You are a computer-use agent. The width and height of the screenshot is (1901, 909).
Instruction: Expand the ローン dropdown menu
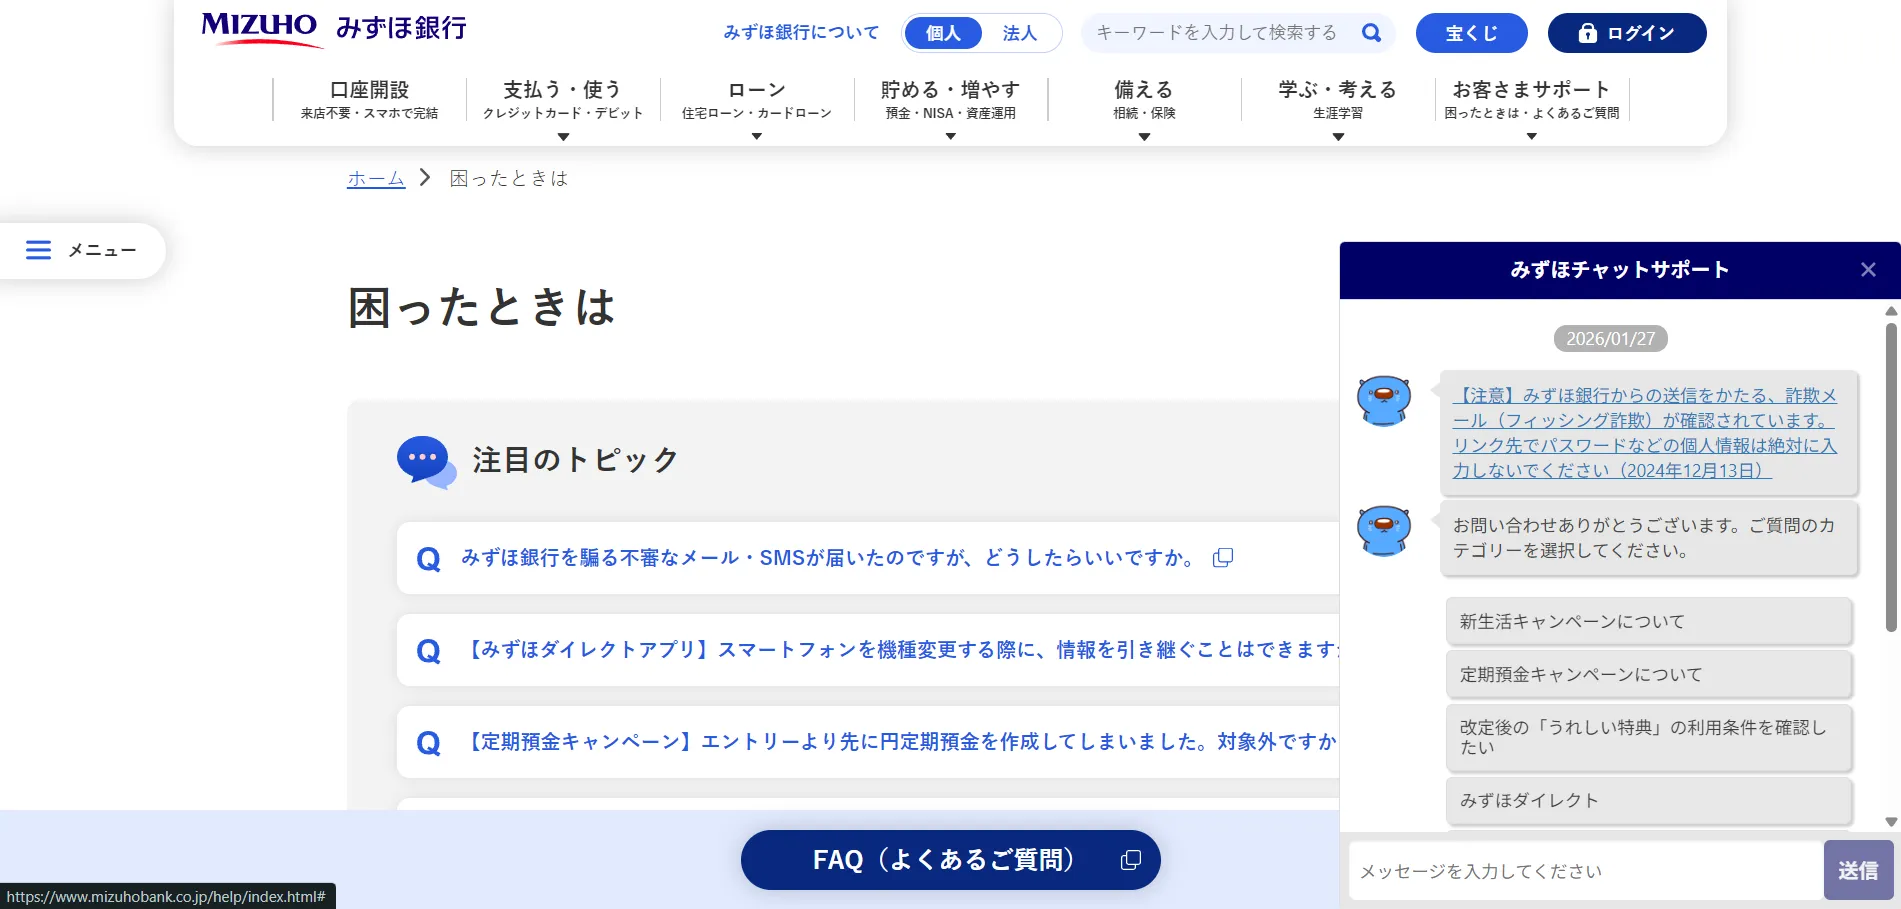click(x=756, y=100)
